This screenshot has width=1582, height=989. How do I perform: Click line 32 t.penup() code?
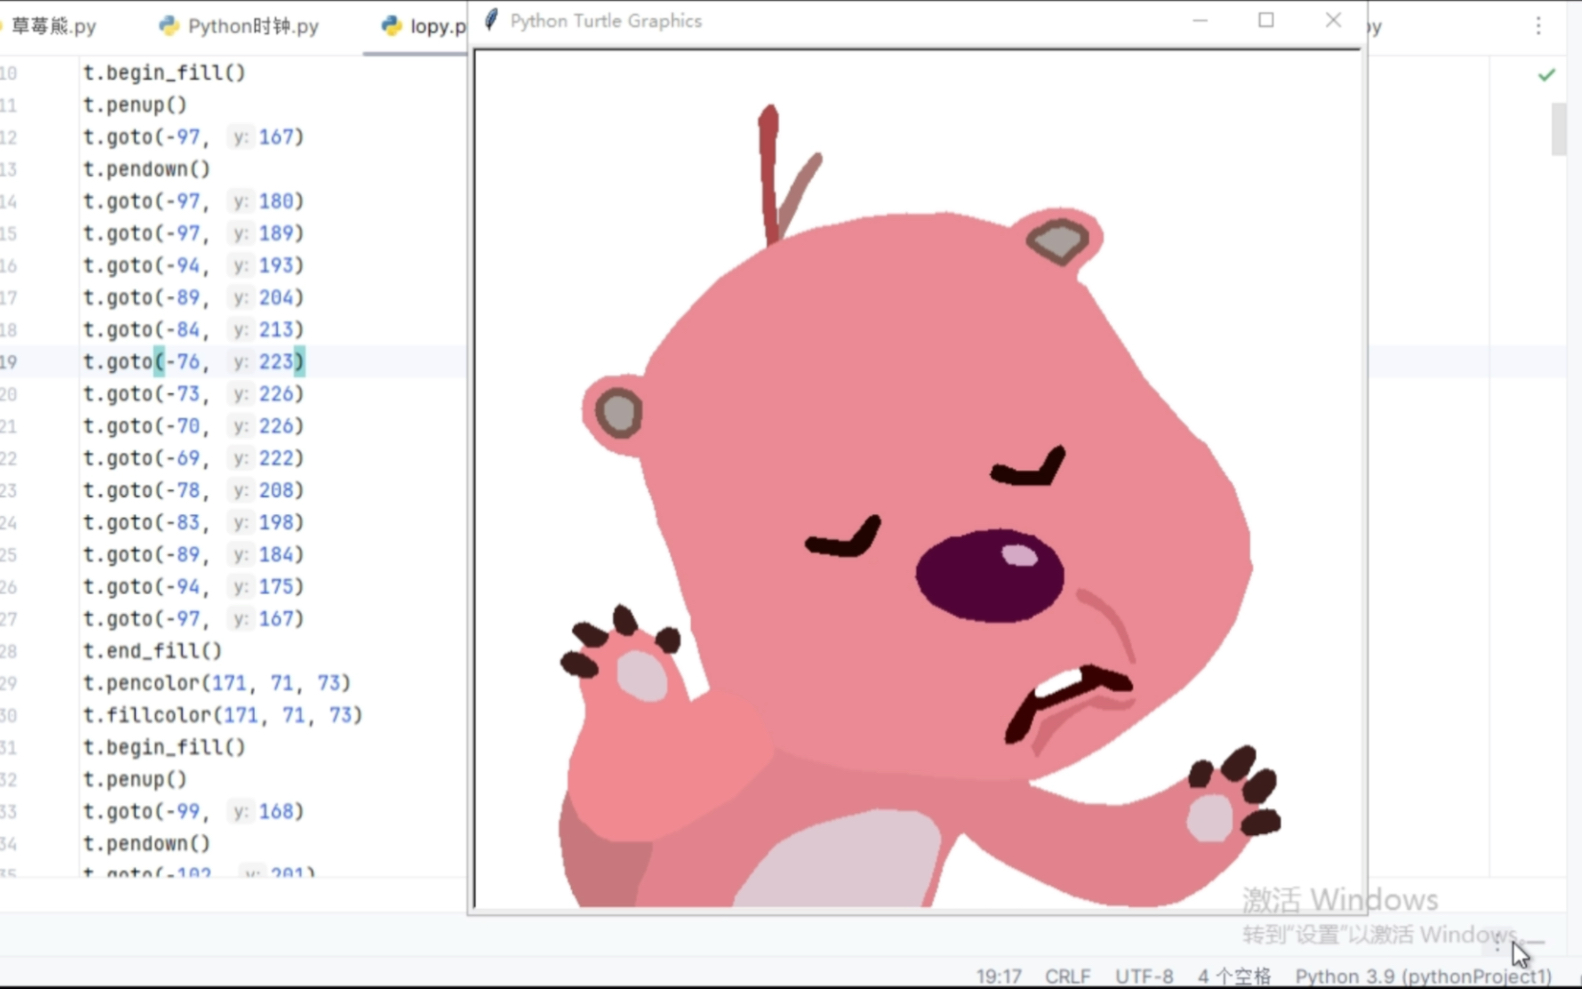(x=135, y=778)
